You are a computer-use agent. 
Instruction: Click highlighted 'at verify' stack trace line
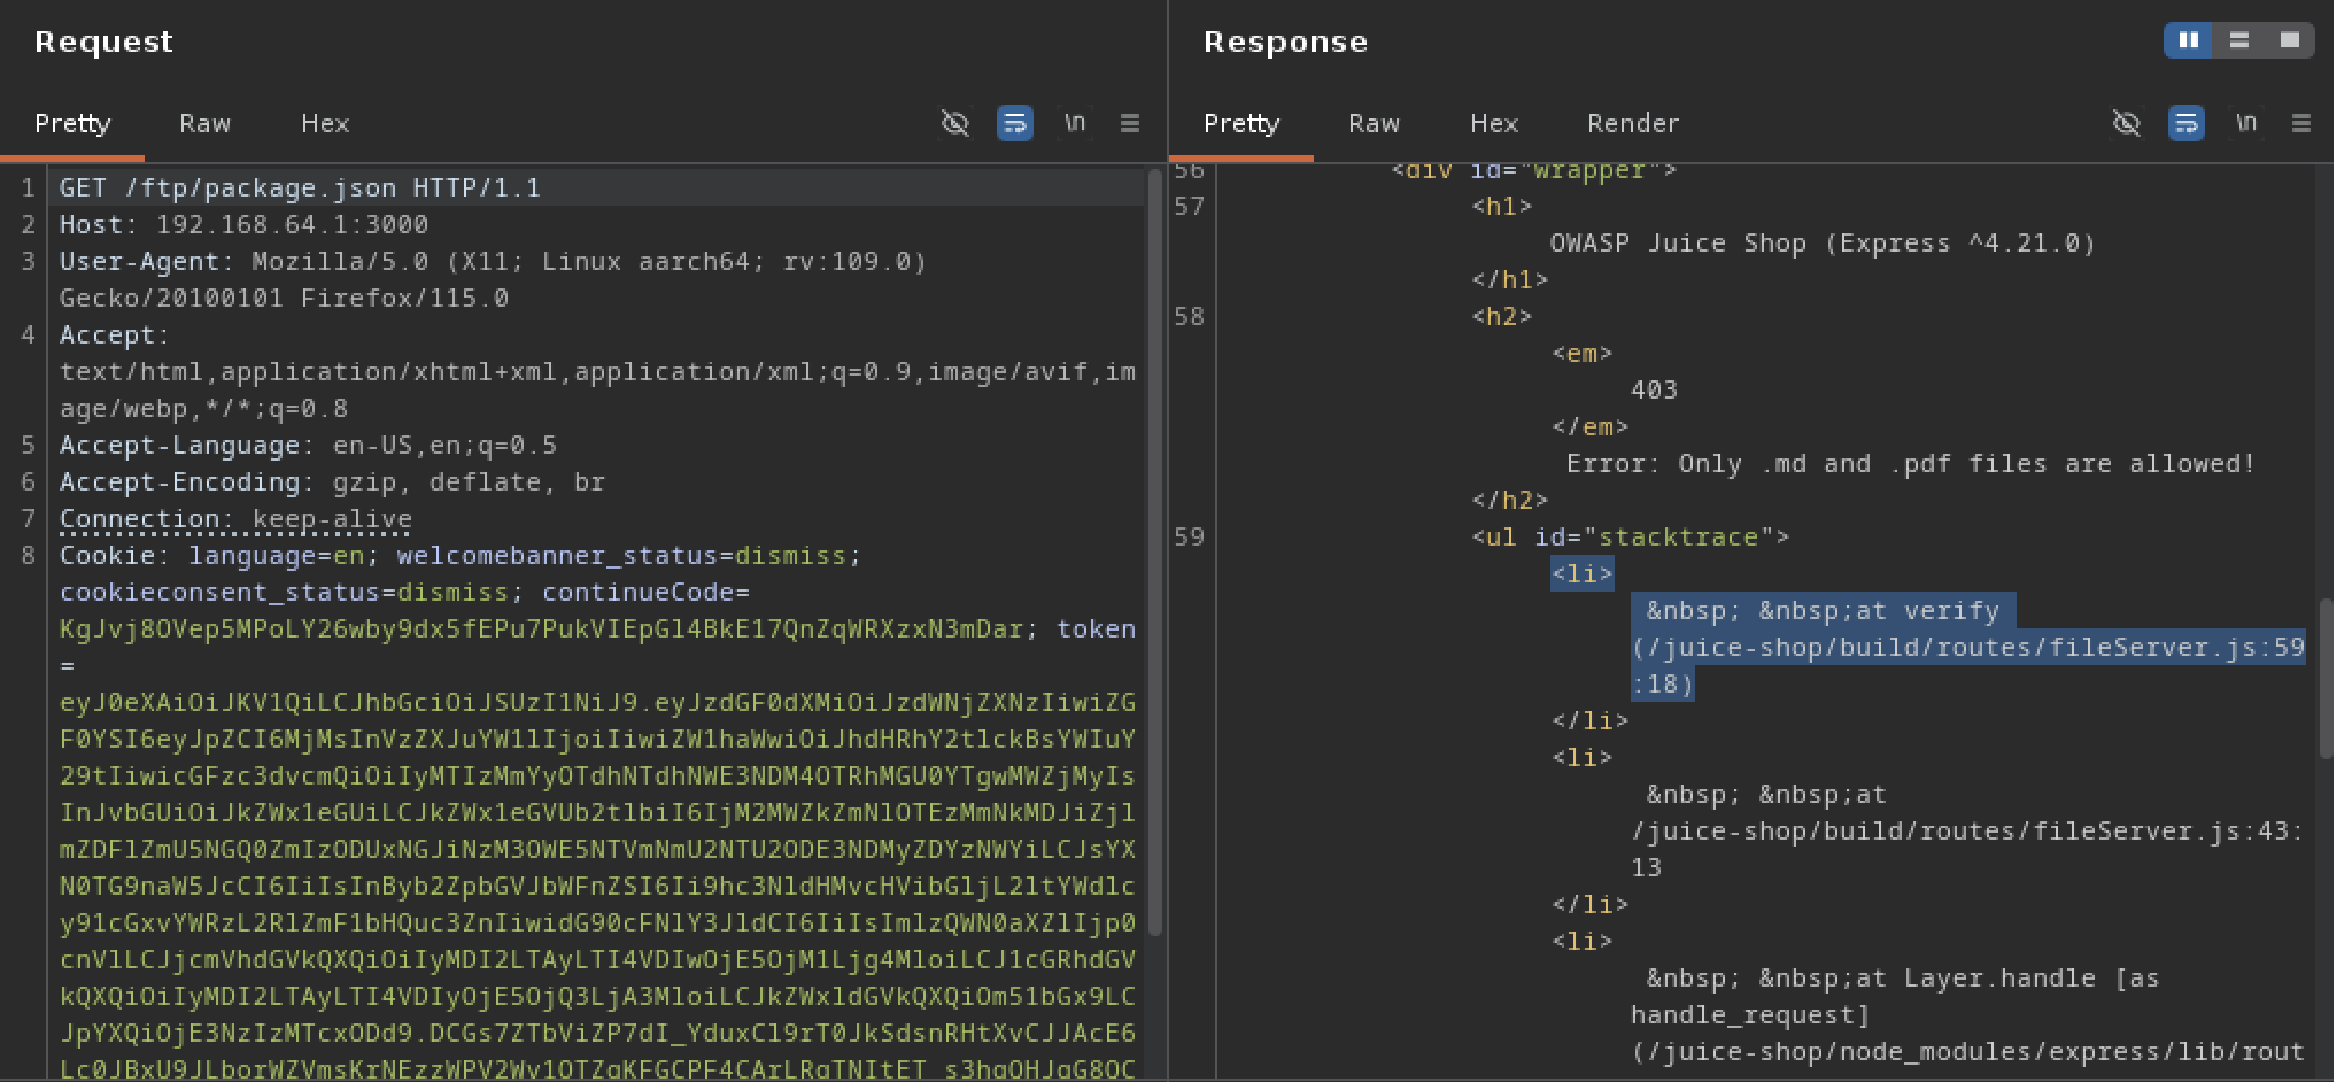point(1968,647)
